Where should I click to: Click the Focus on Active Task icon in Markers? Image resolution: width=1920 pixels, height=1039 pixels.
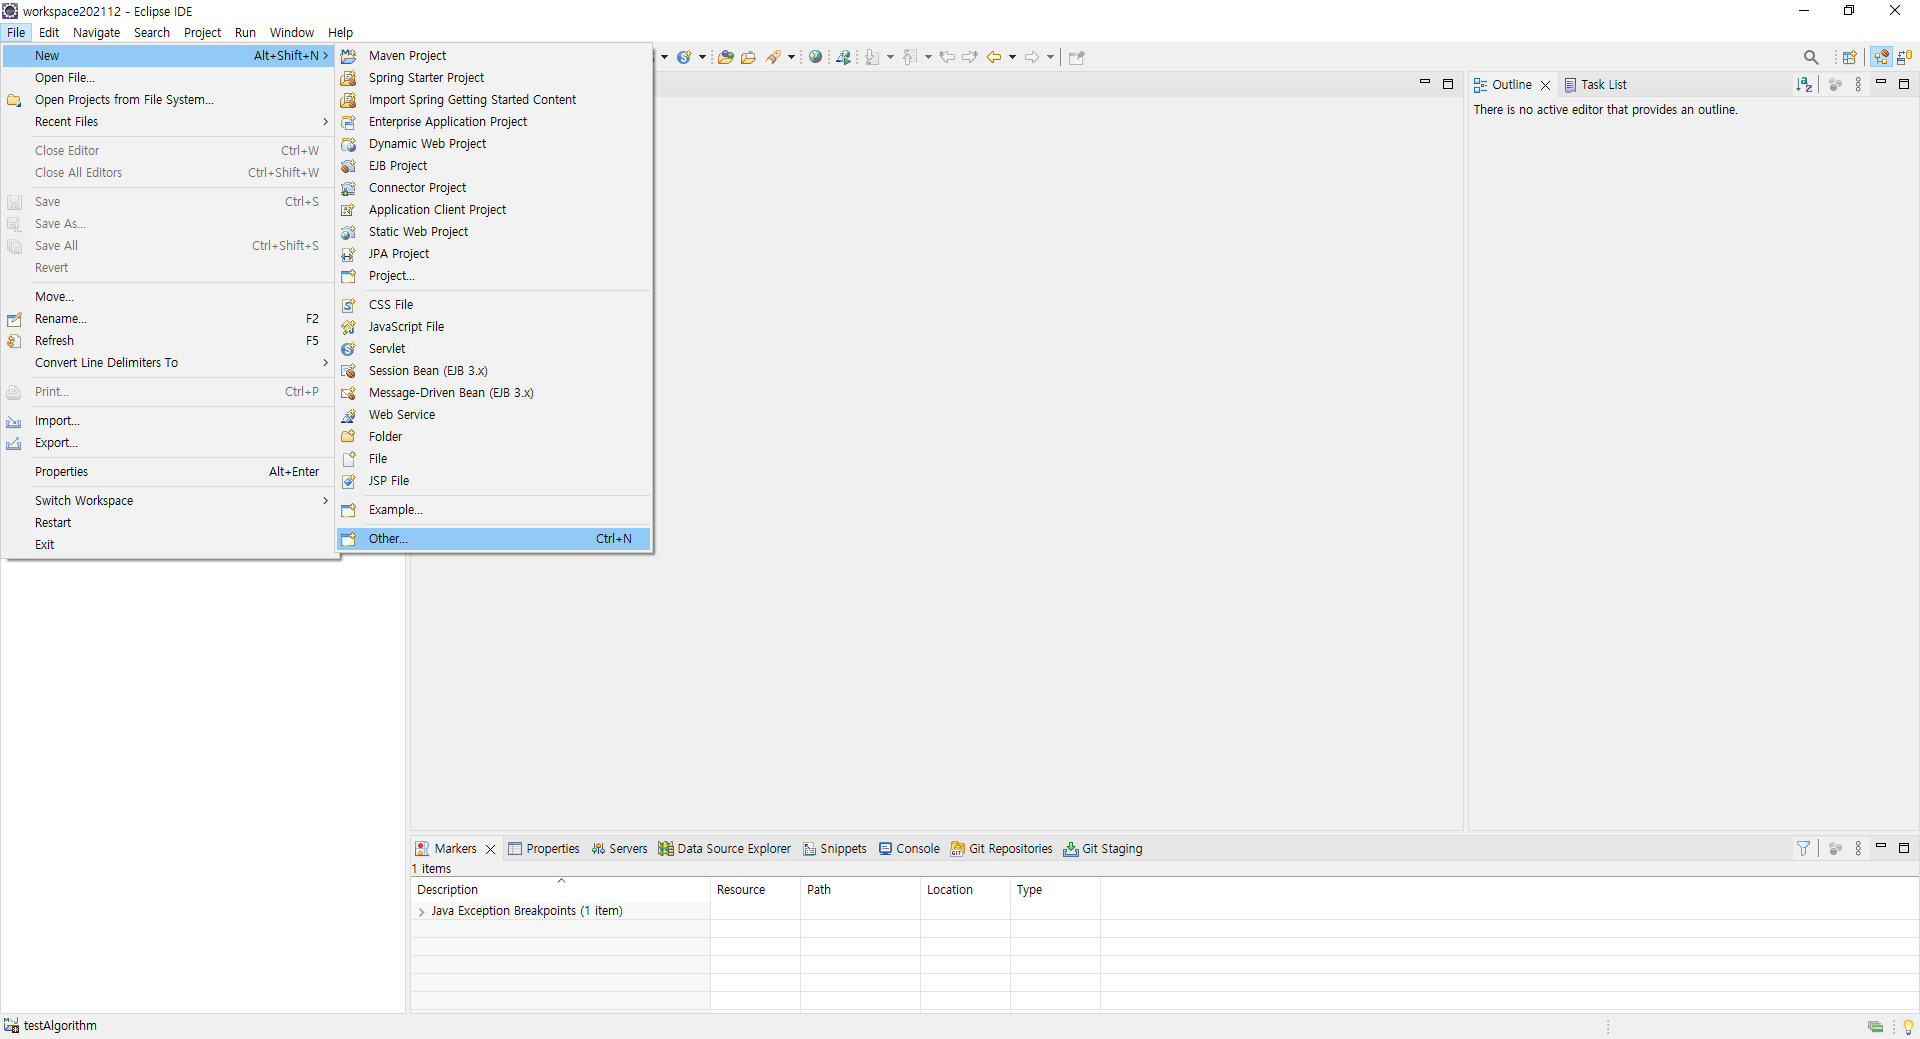[x=1835, y=848]
